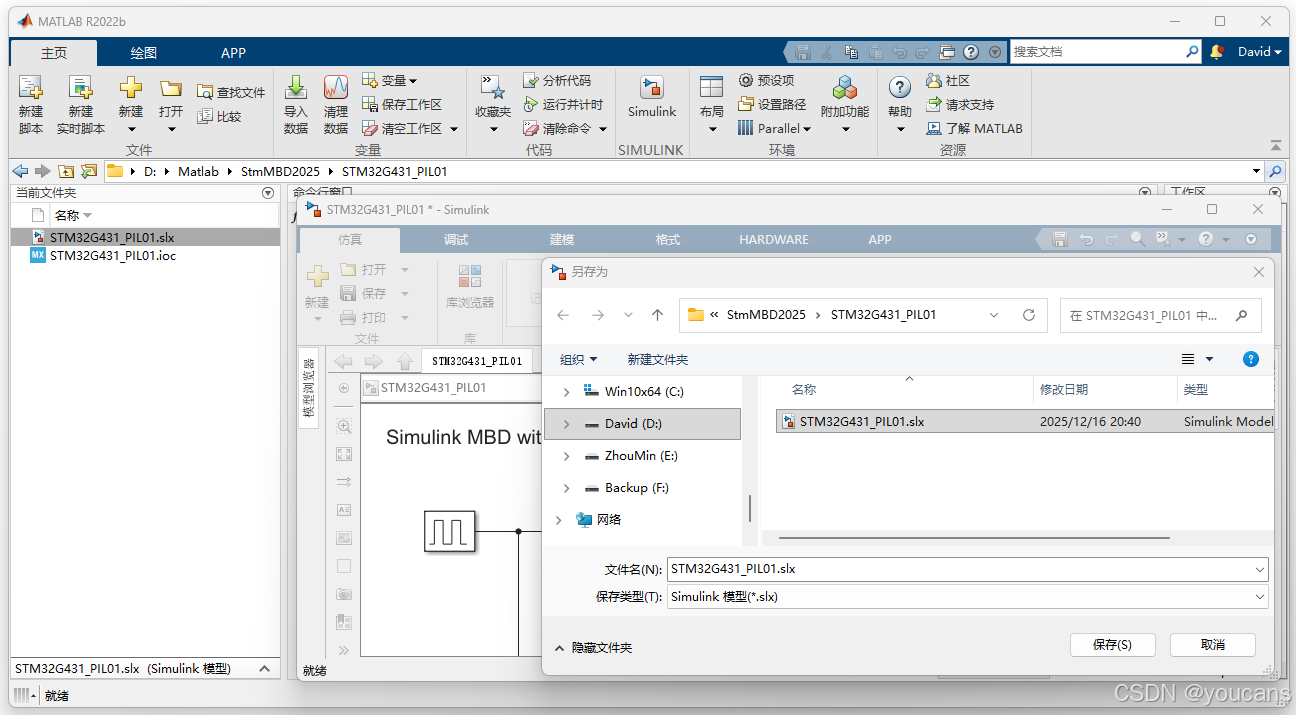The image size is (1296, 715).
Task: Click the up arrow in the Save As dialog
Action: point(657,315)
